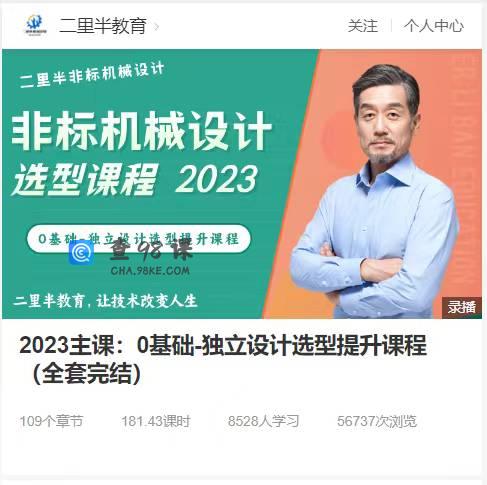Click the 二里半教育 logo avatar
Screen dimensions: 487x485
coord(36,25)
